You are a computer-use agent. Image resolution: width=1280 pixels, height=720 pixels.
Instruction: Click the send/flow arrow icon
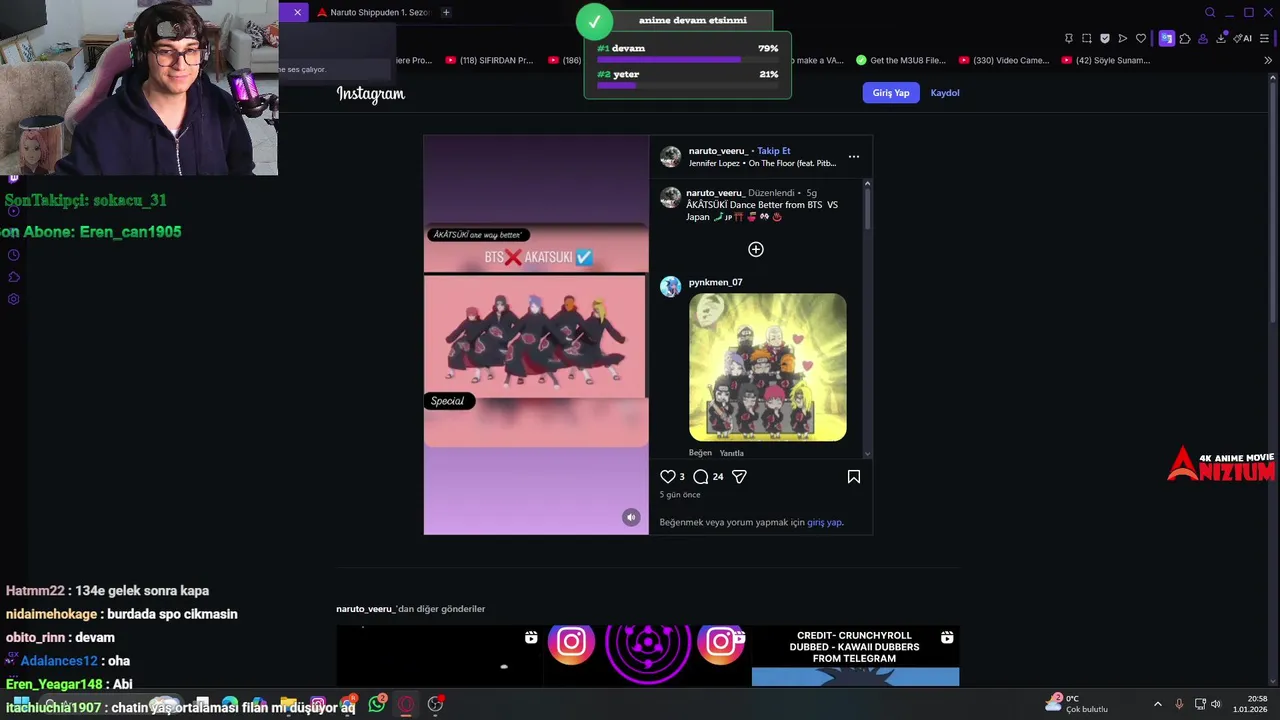[1123, 39]
